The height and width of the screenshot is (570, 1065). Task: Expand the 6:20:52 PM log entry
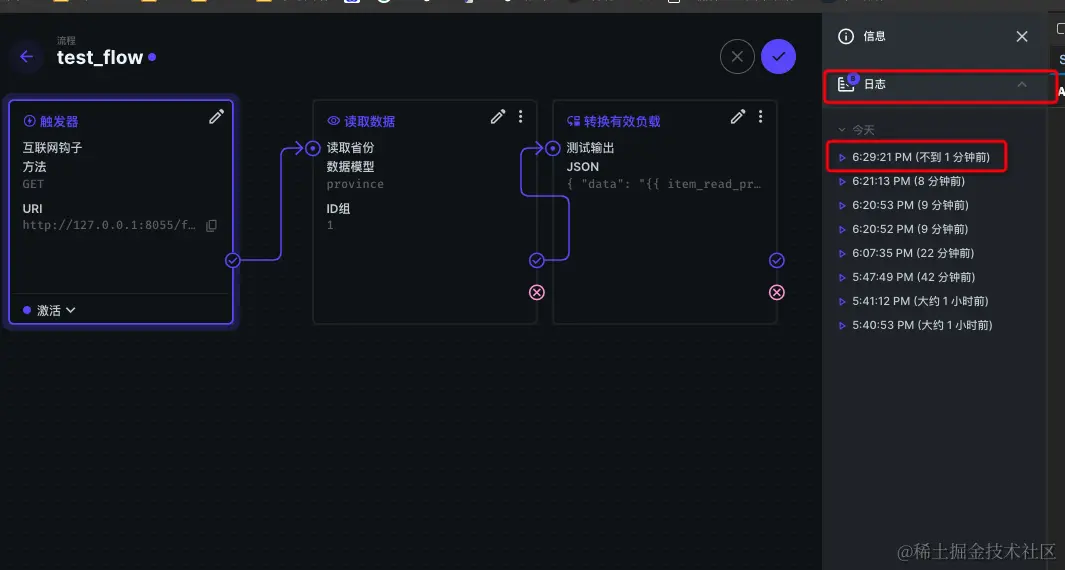click(x=904, y=230)
